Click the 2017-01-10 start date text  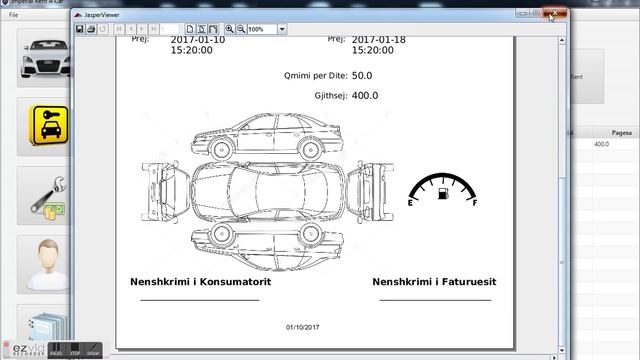point(198,40)
